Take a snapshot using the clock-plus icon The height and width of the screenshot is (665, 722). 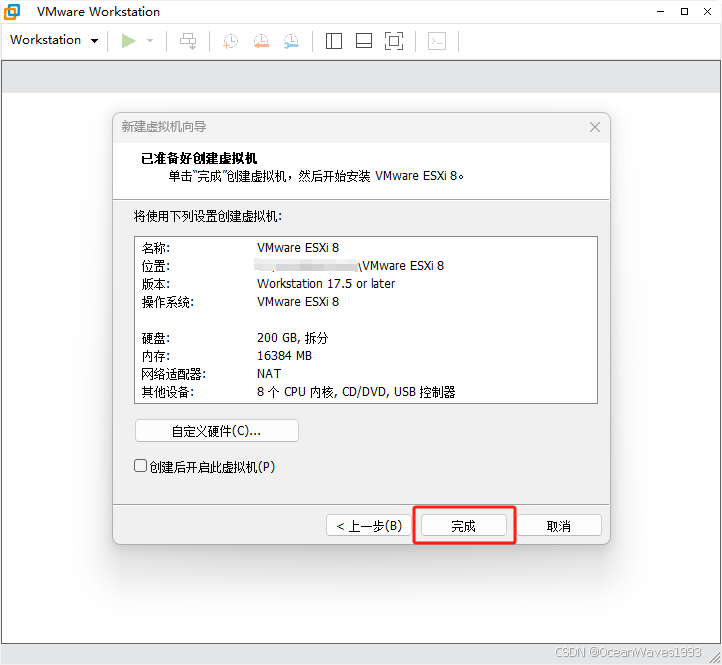click(x=230, y=41)
